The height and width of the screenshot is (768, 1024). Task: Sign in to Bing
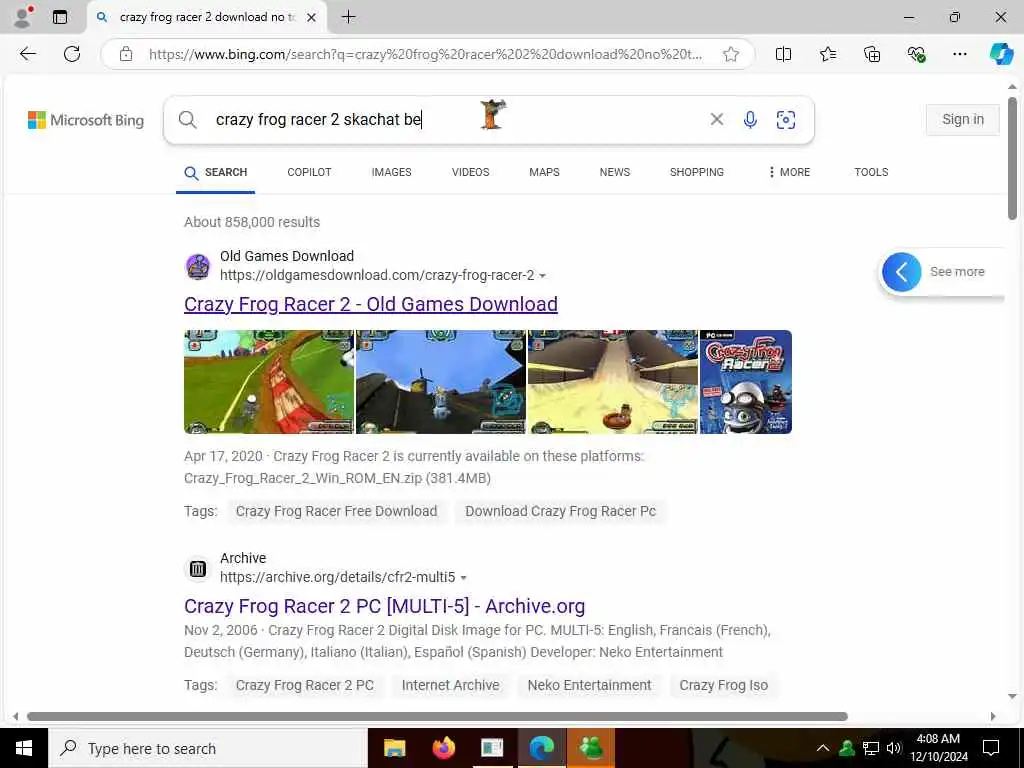click(963, 120)
